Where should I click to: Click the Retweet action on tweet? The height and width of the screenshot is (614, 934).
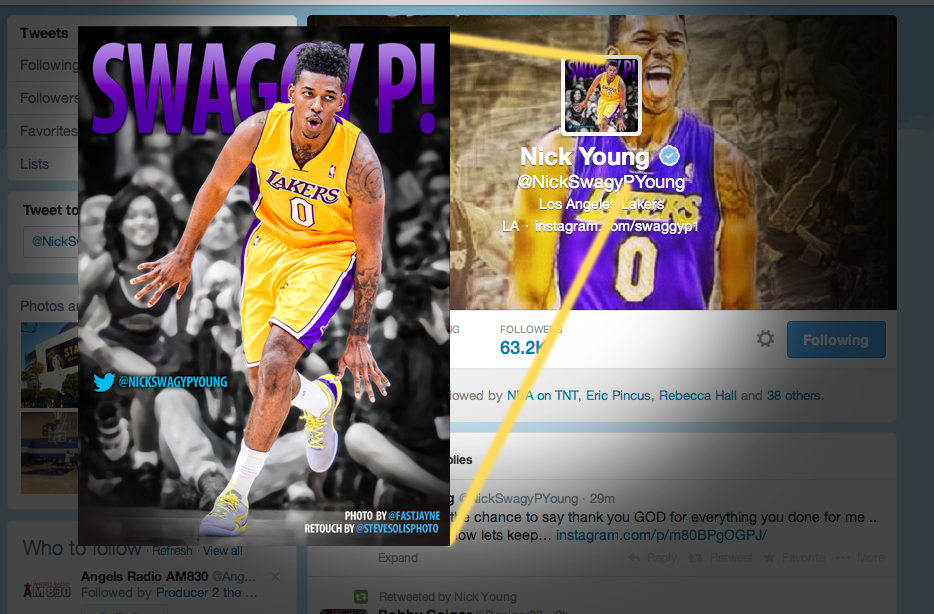(720, 558)
